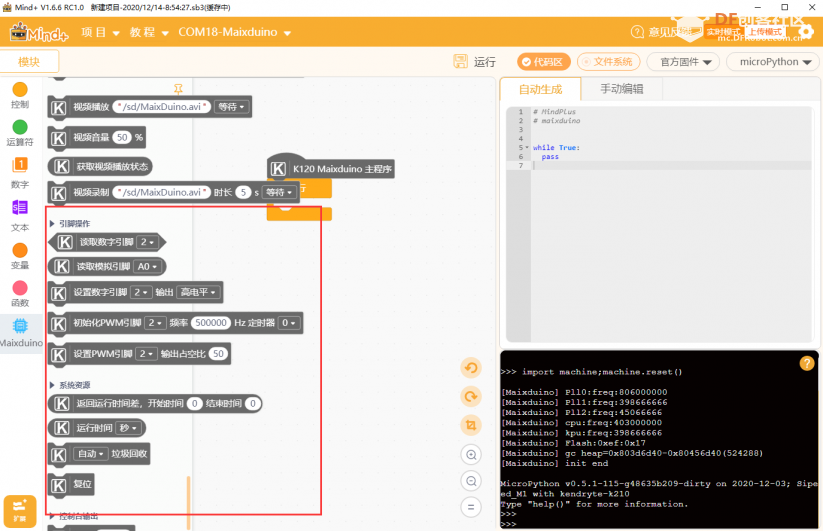Switch to 上传模式 upload mode

(x=765, y=32)
